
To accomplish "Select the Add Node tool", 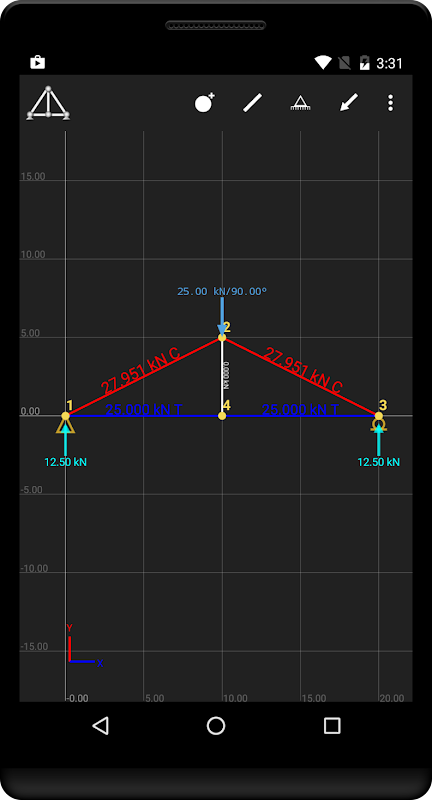I will [204, 103].
